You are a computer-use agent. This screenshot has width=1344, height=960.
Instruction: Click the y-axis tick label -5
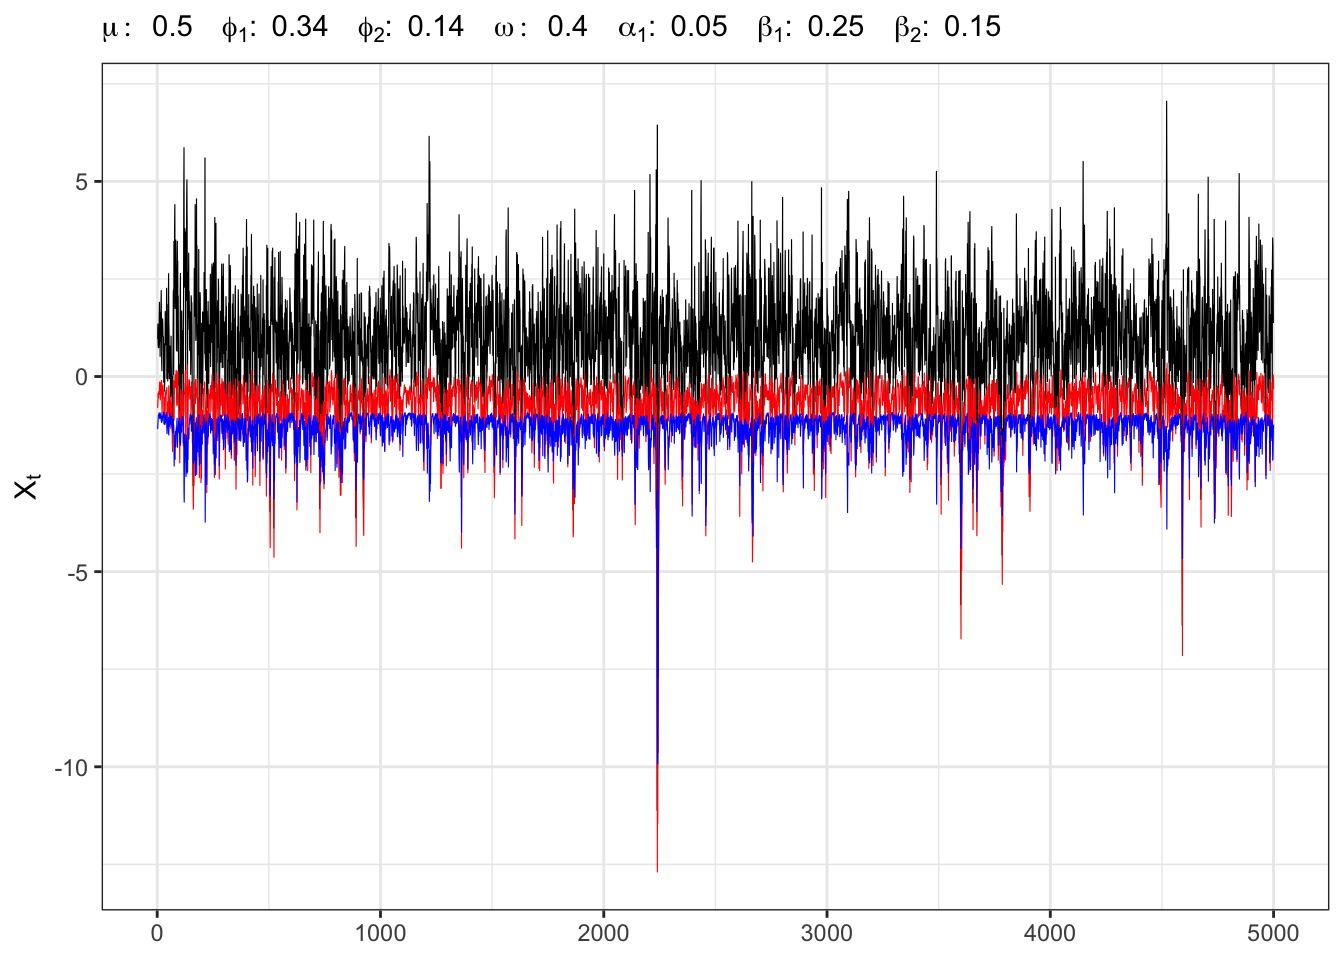76,572
